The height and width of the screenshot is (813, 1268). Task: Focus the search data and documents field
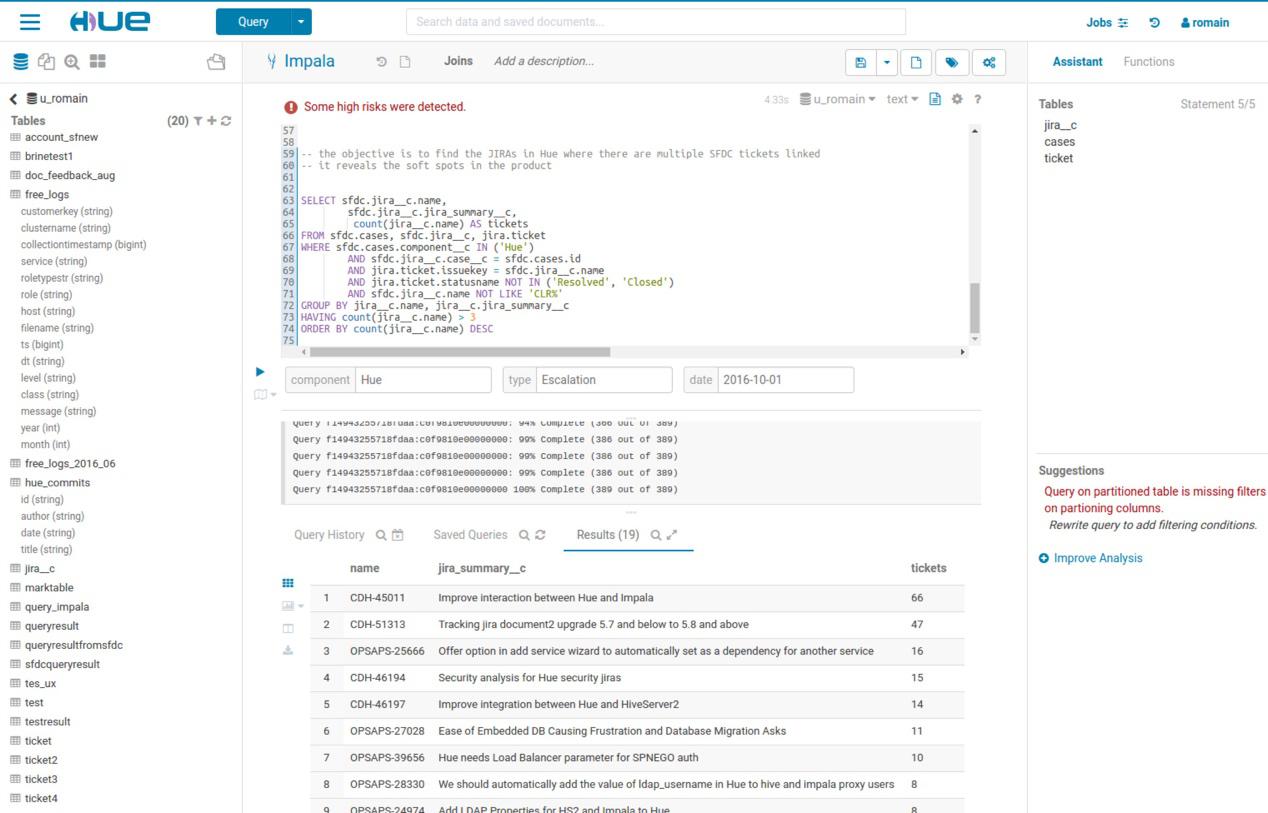[655, 22]
